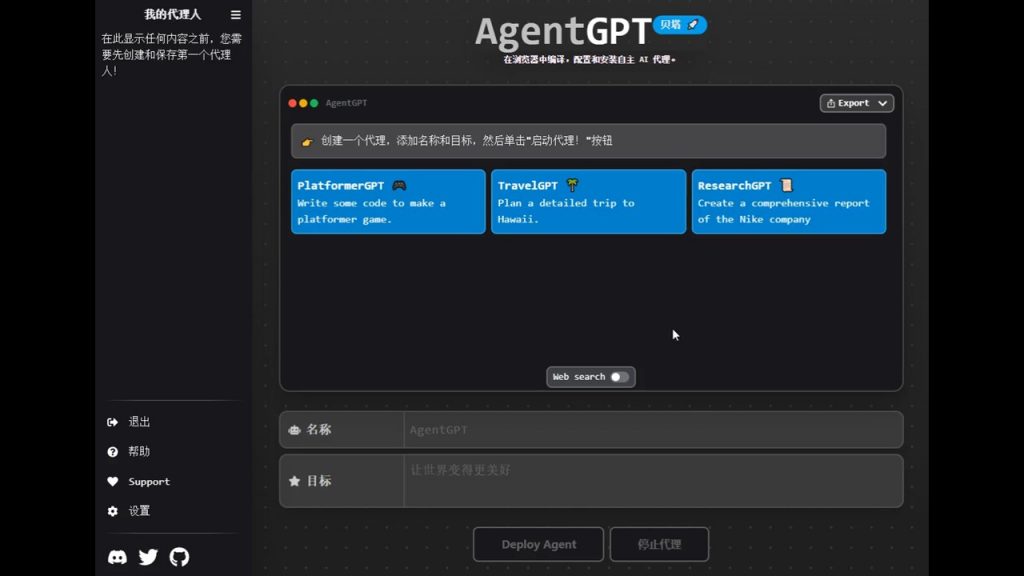Click the empty-agents notice in sidebar
1024x576 pixels.
tap(172, 55)
